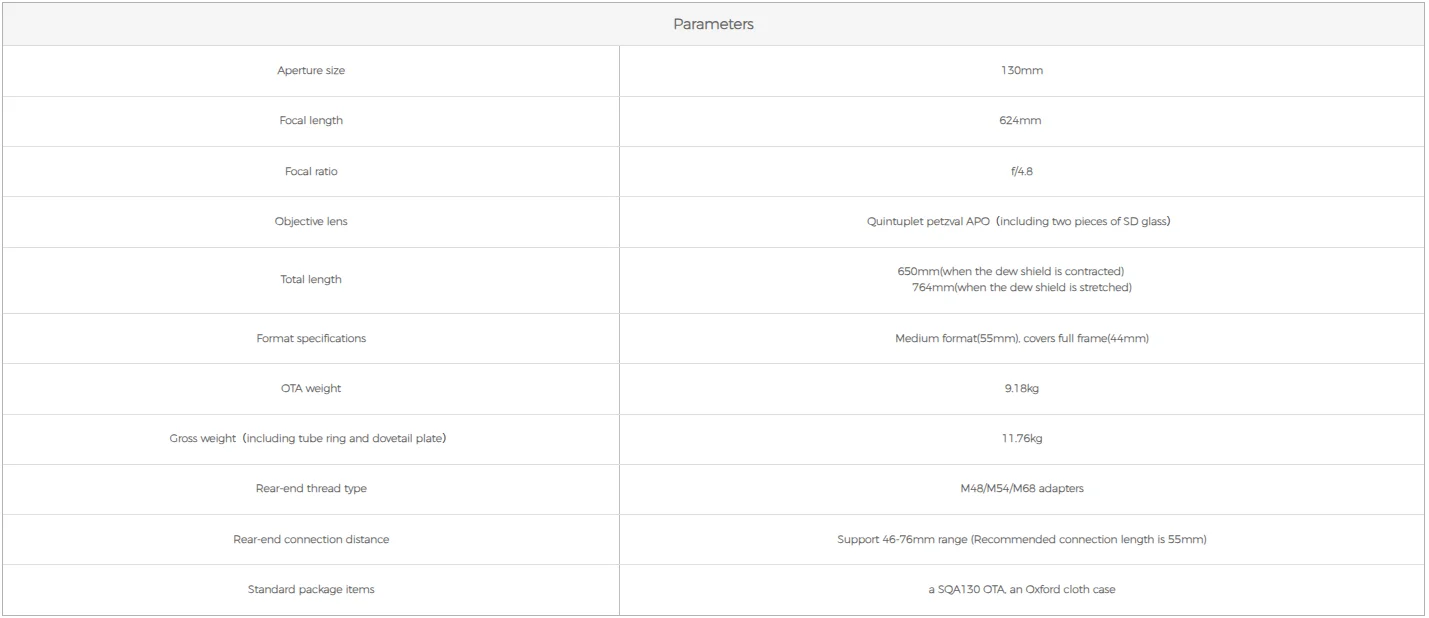Click the Parameters table header

tap(713, 24)
